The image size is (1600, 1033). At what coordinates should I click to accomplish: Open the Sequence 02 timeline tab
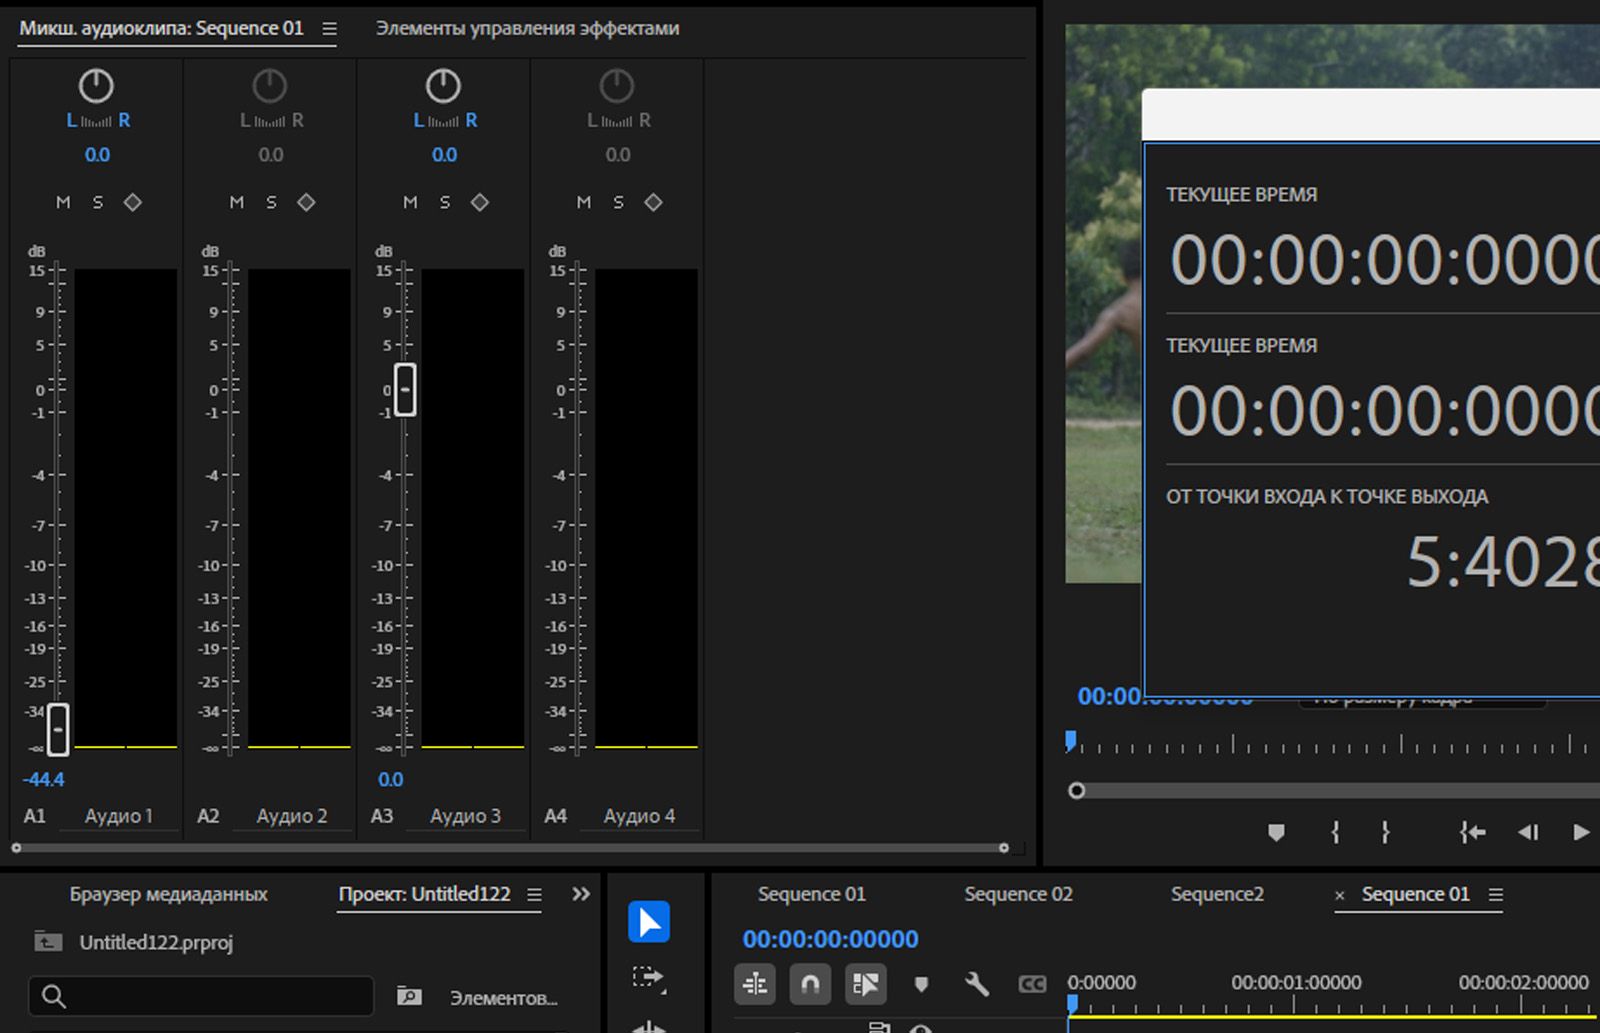[1018, 894]
